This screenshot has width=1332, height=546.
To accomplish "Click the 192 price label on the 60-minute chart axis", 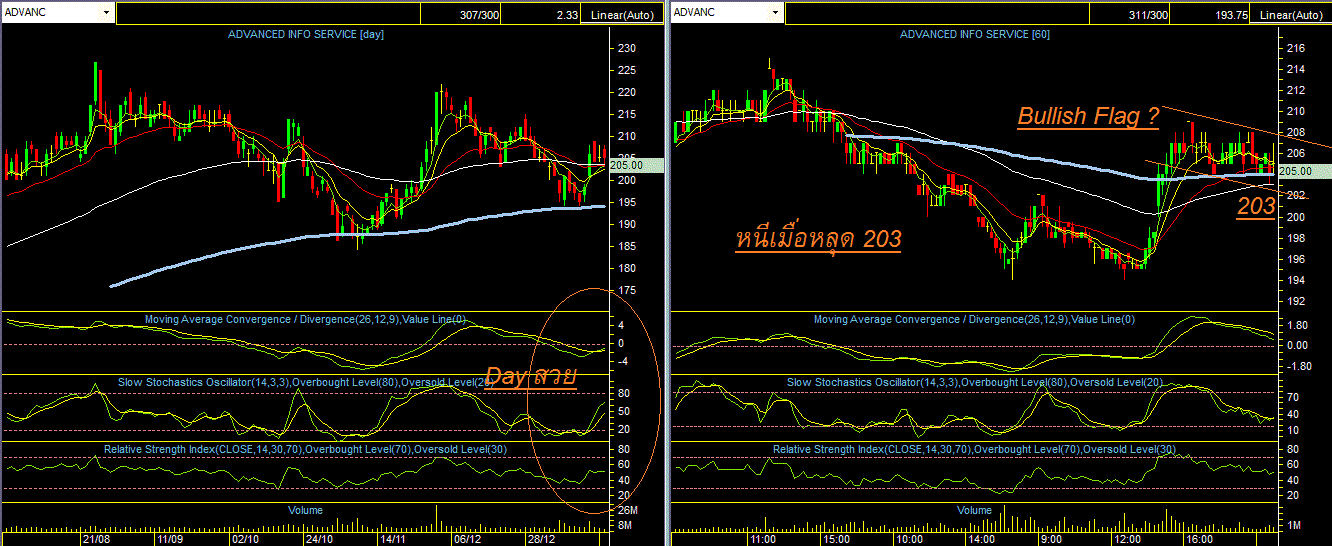I will tap(1294, 300).
